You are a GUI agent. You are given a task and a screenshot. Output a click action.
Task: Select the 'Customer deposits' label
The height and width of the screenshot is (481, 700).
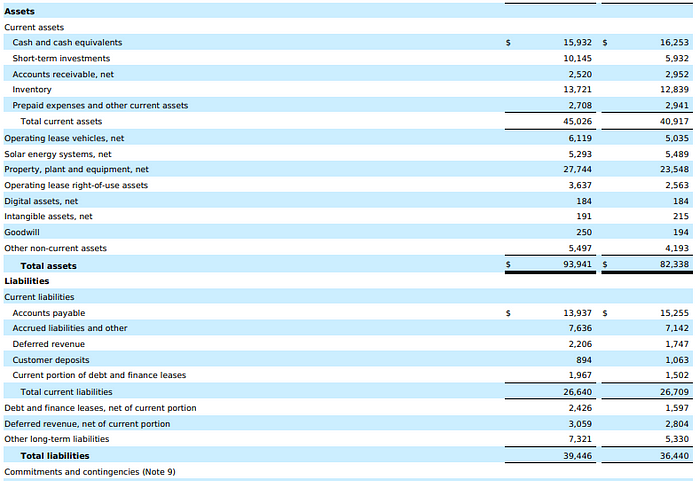coord(51,360)
